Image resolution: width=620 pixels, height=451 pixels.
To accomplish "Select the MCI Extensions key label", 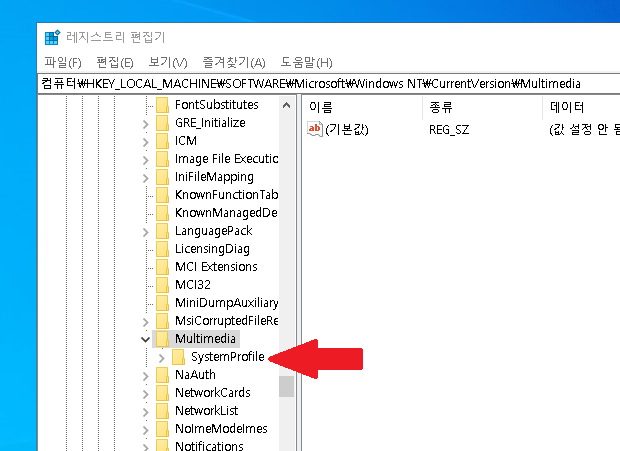I will point(216,267).
